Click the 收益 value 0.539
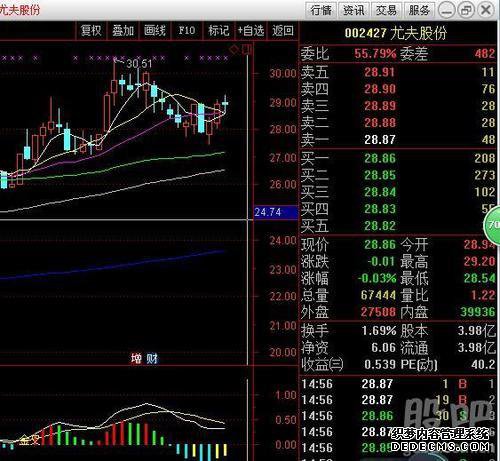500x461 pixels. click(380, 364)
